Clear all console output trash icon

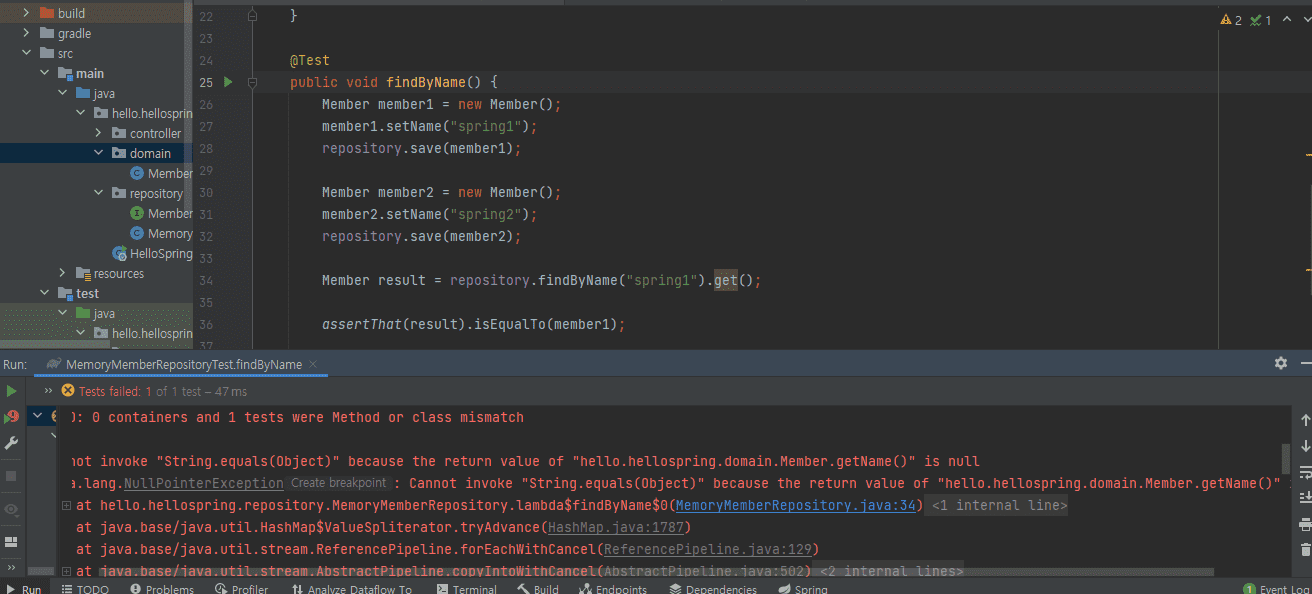1305,549
